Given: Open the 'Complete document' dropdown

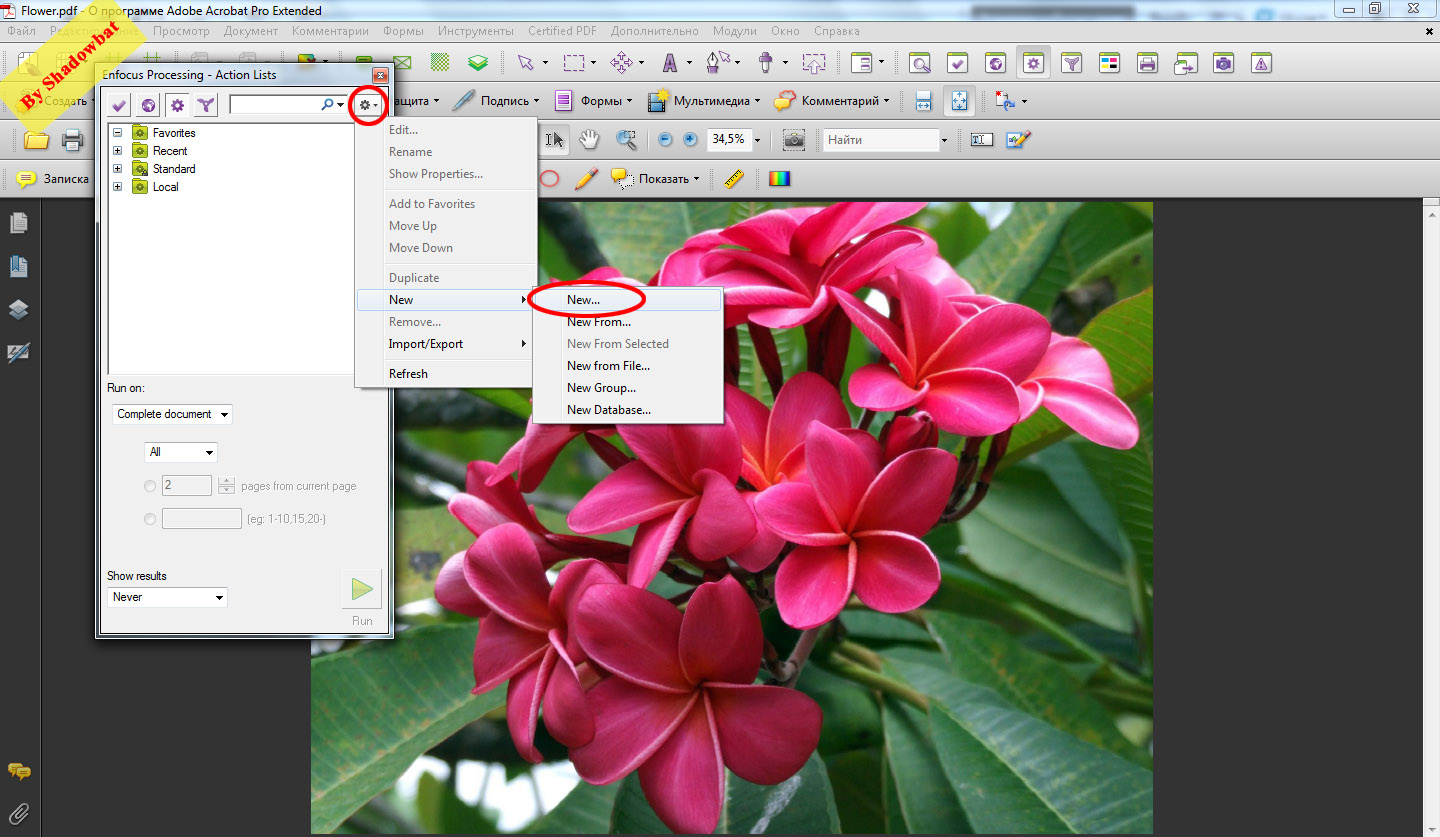Looking at the screenshot, I should tap(172, 414).
